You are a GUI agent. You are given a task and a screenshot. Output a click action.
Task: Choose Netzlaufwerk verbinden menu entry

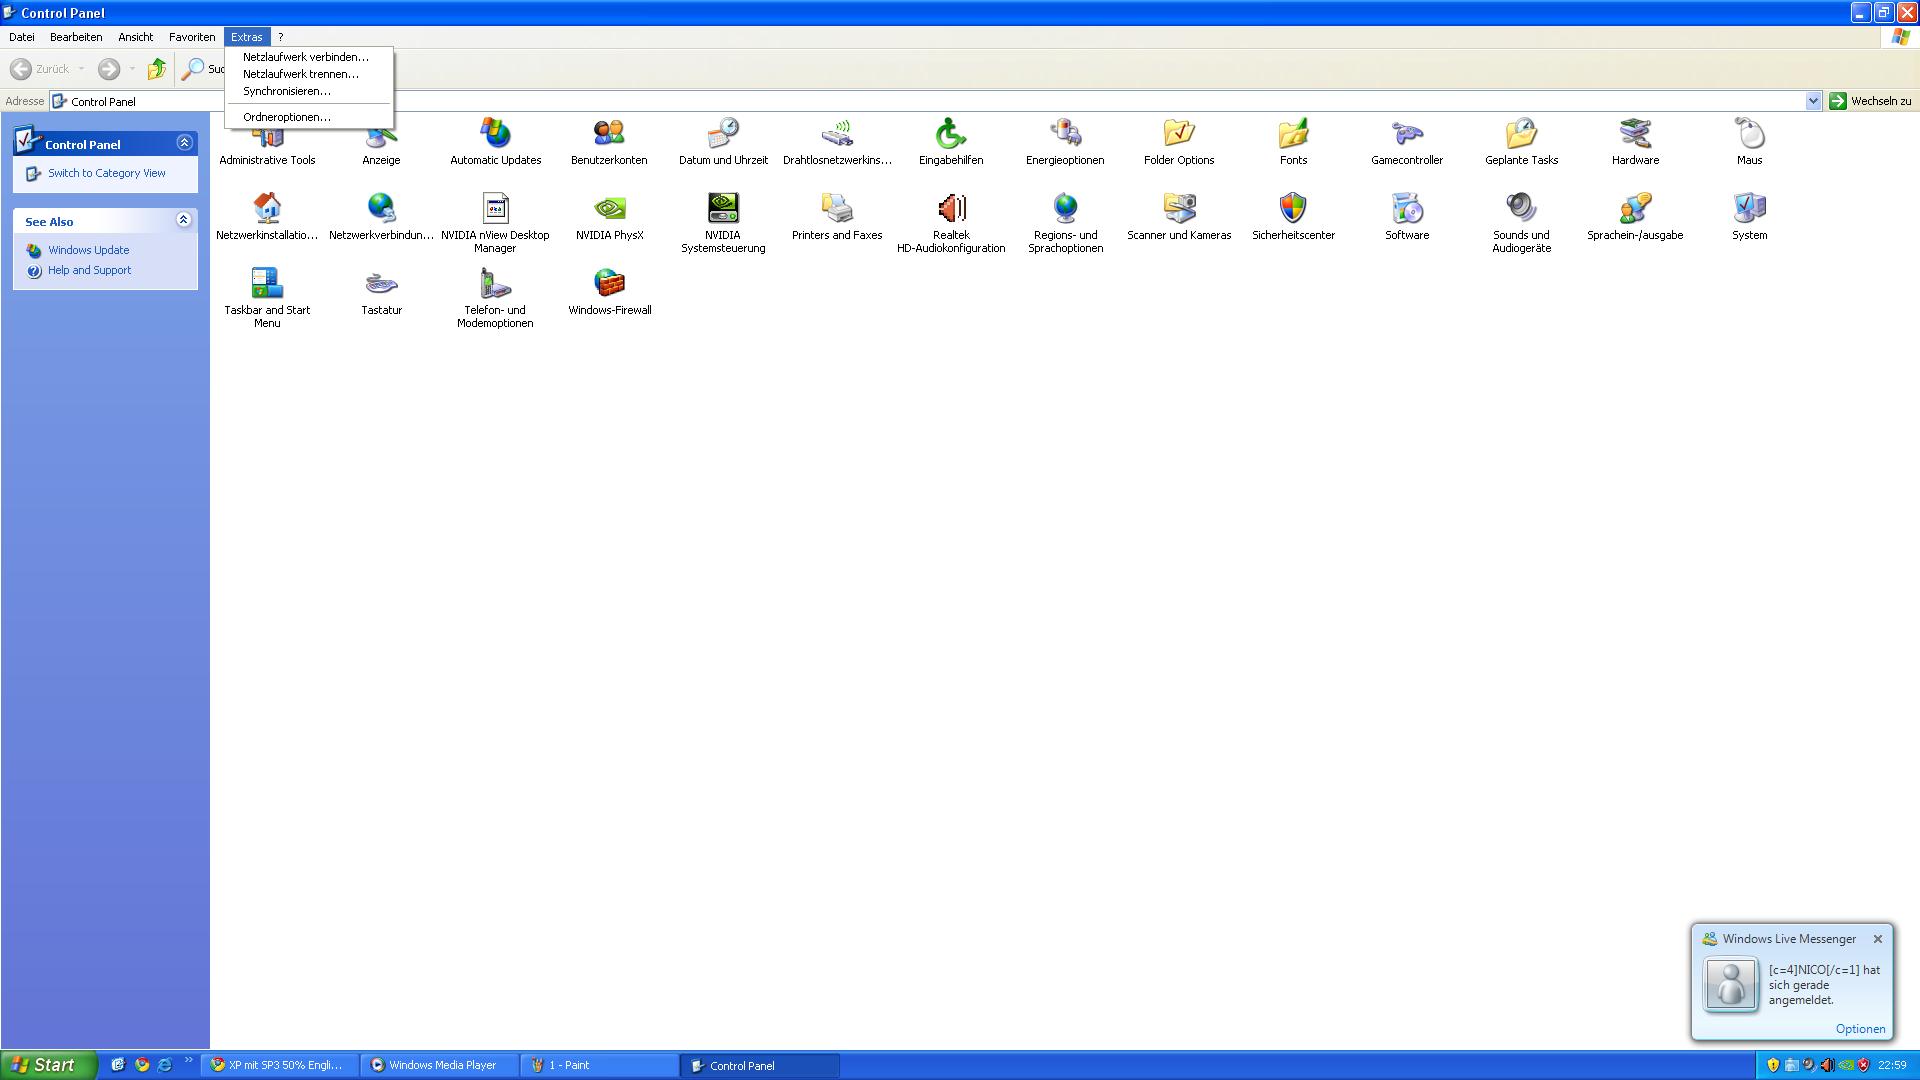pos(305,57)
